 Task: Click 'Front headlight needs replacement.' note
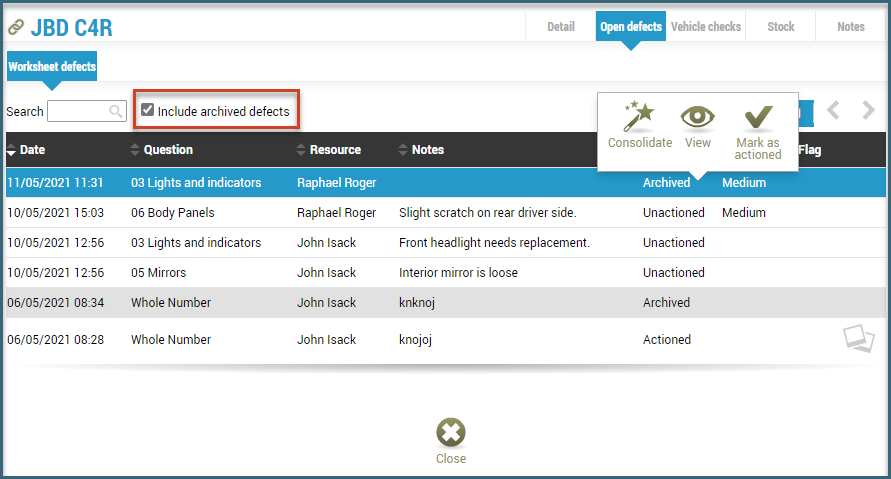(x=494, y=243)
